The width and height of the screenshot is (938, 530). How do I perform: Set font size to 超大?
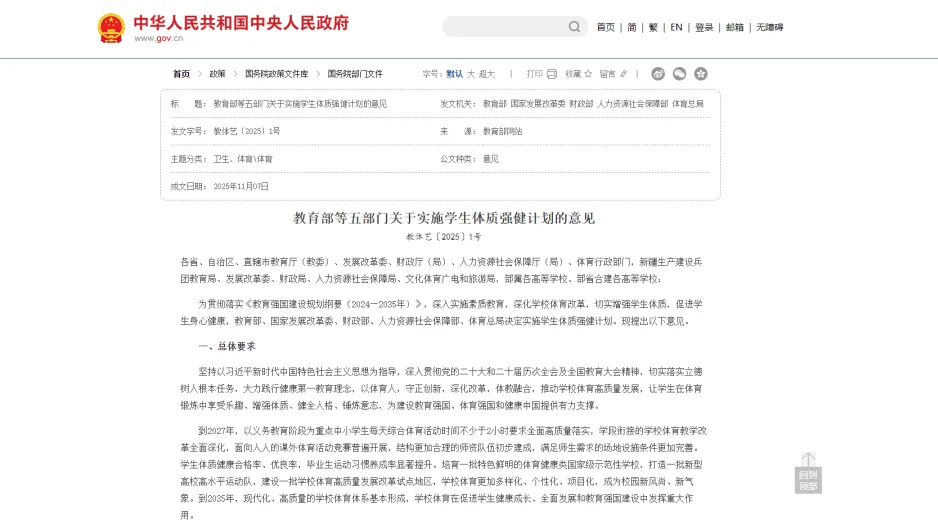tap(487, 74)
